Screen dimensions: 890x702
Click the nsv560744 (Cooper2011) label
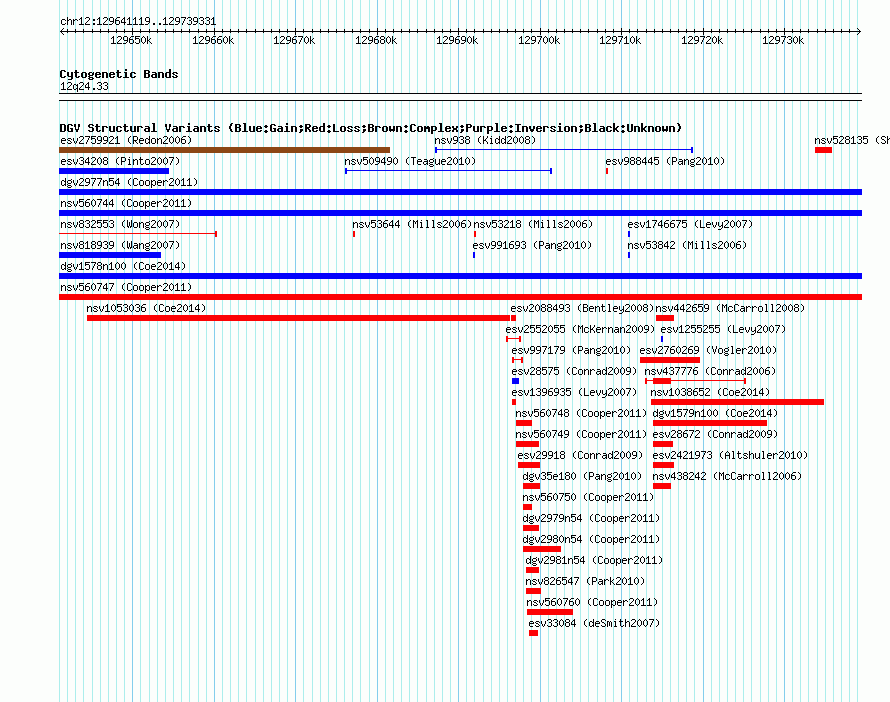(126, 203)
